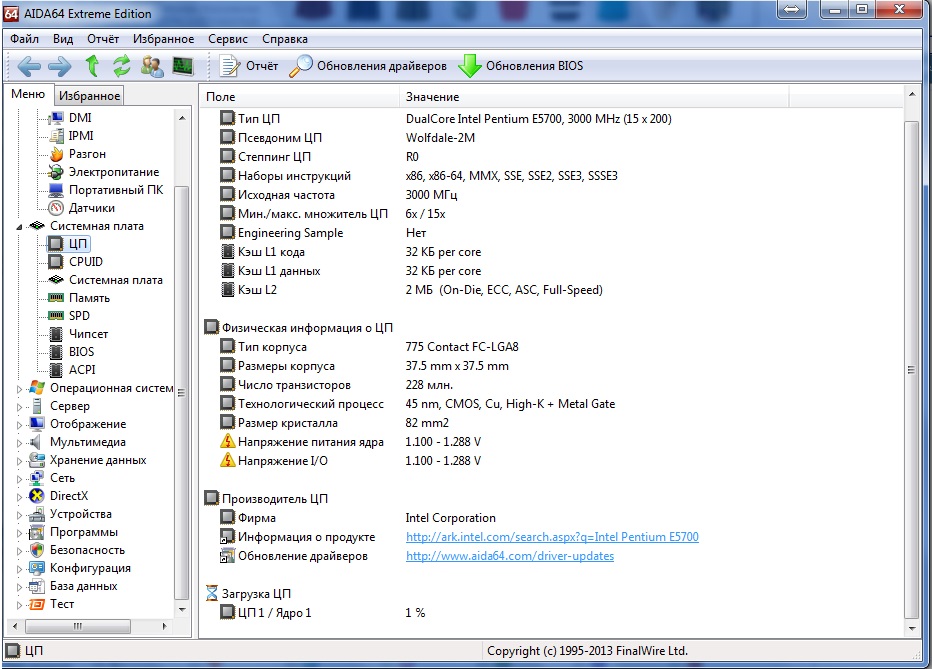Expand the Сеть node
The width and height of the screenshot is (932, 669).
point(19,479)
